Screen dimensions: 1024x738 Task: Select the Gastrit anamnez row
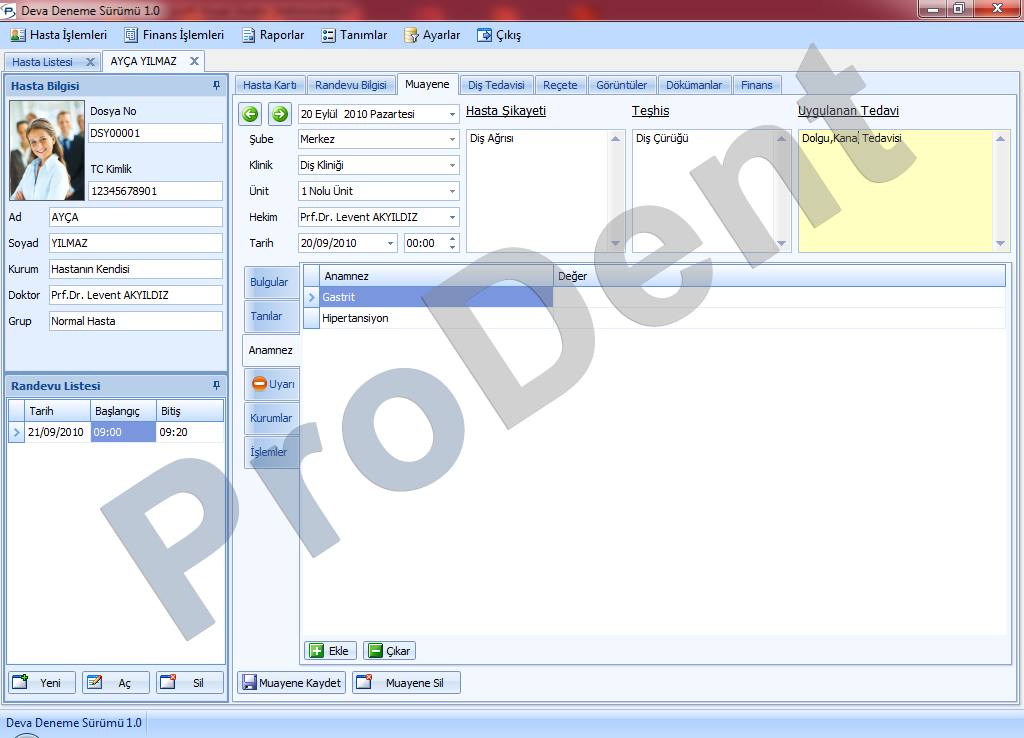tap(654, 297)
